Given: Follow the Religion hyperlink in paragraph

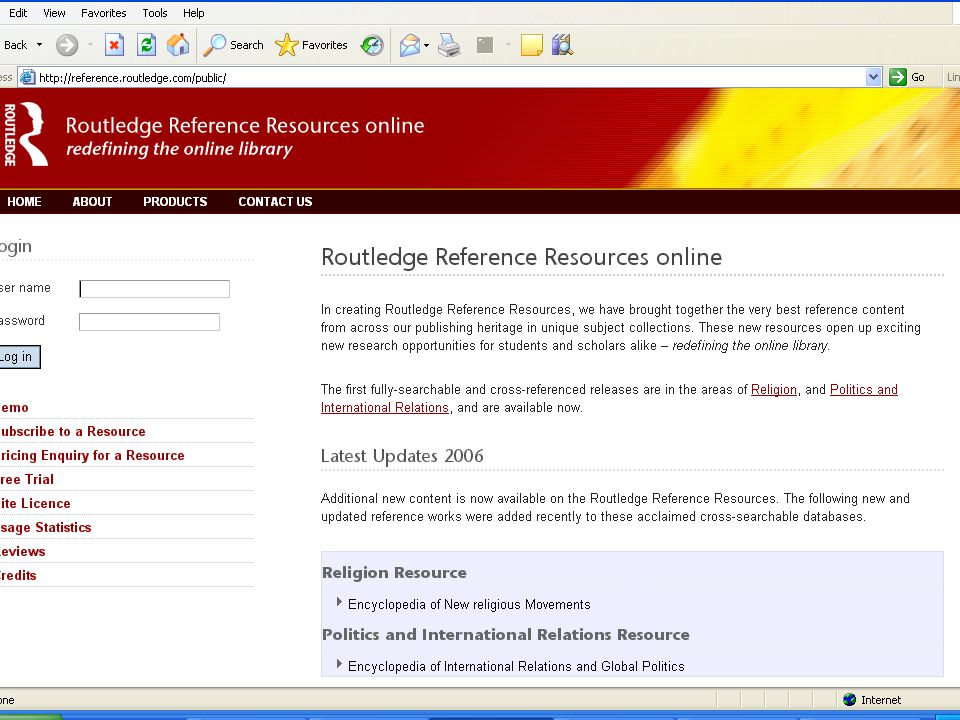Looking at the screenshot, I should tap(774, 389).
